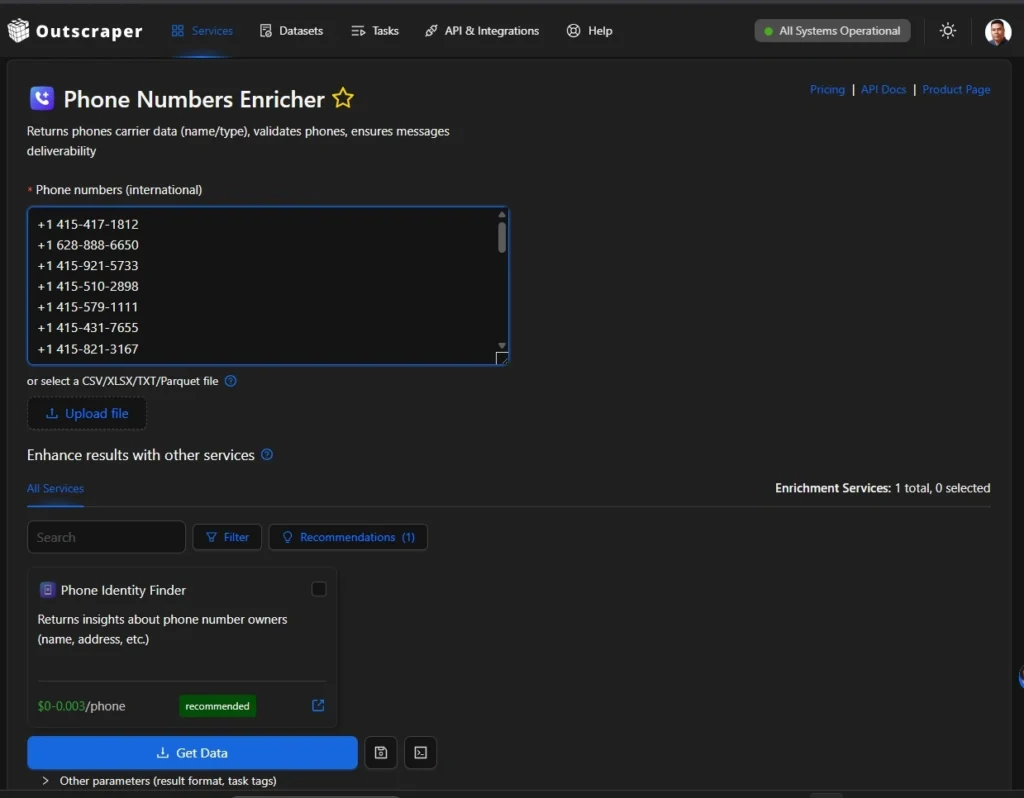Open the Services menu
Screen dimensions: 1024x798
point(202,31)
